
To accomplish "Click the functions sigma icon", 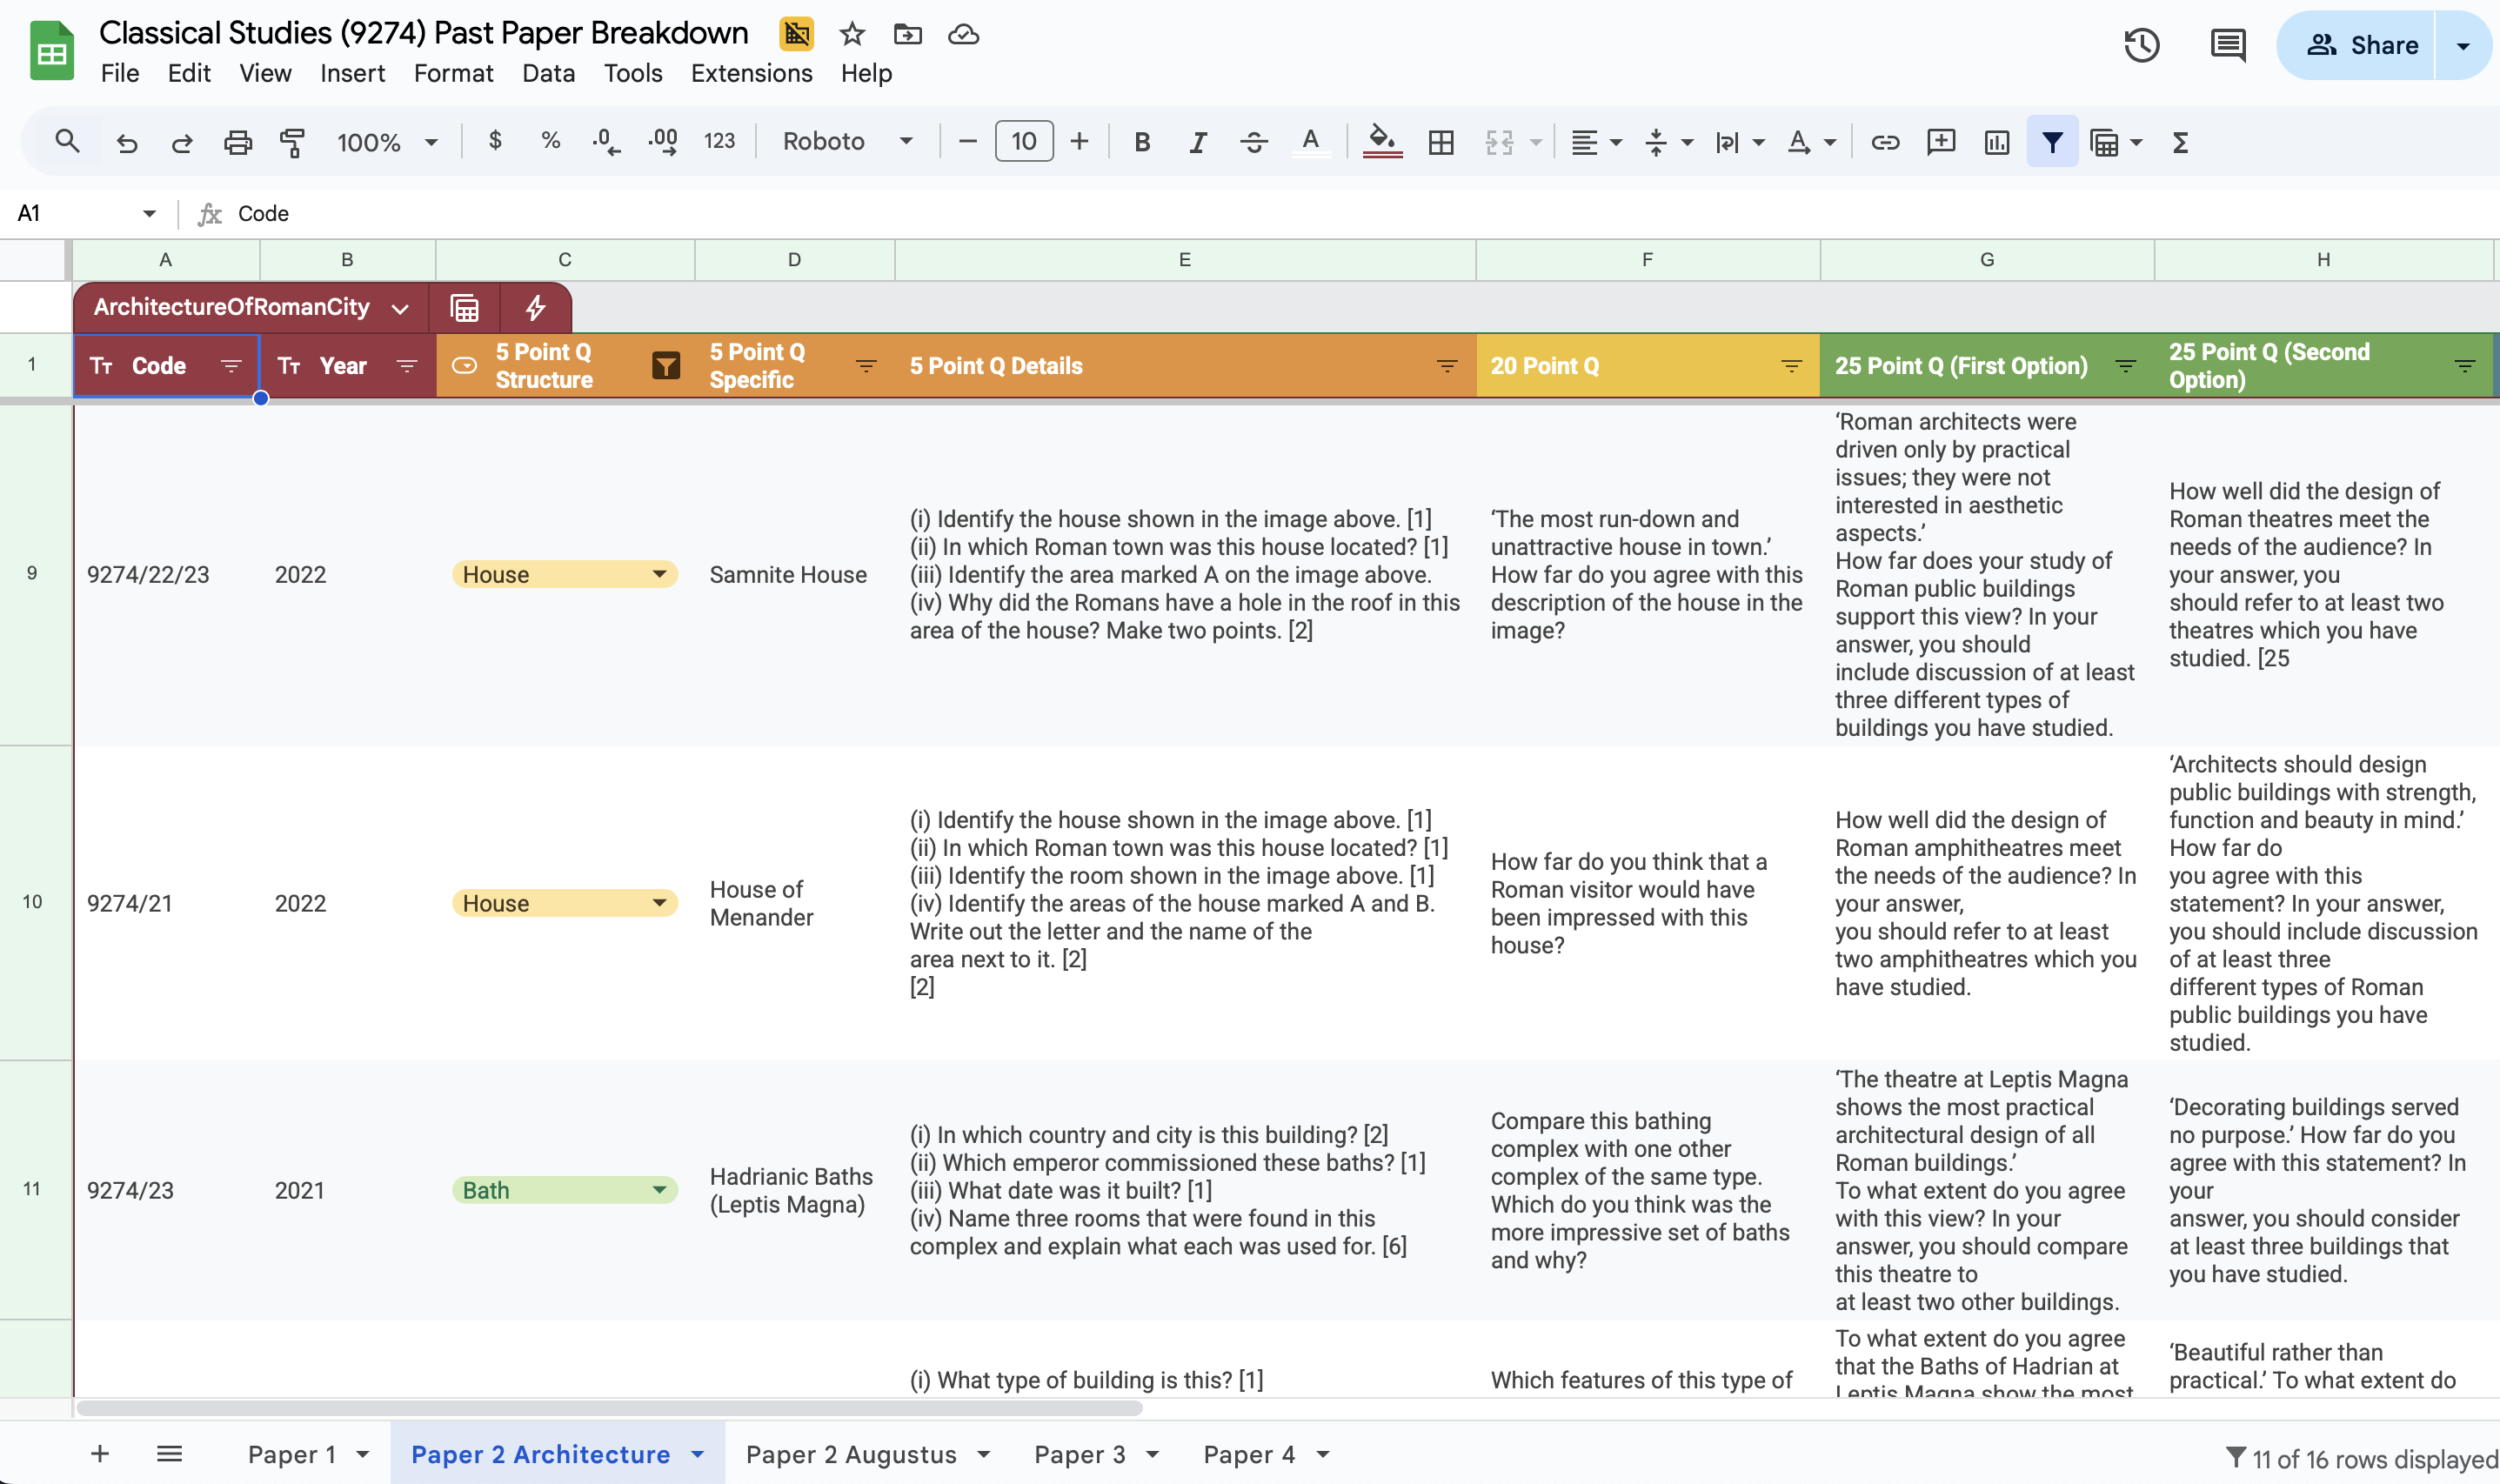I will [2180, 142].
